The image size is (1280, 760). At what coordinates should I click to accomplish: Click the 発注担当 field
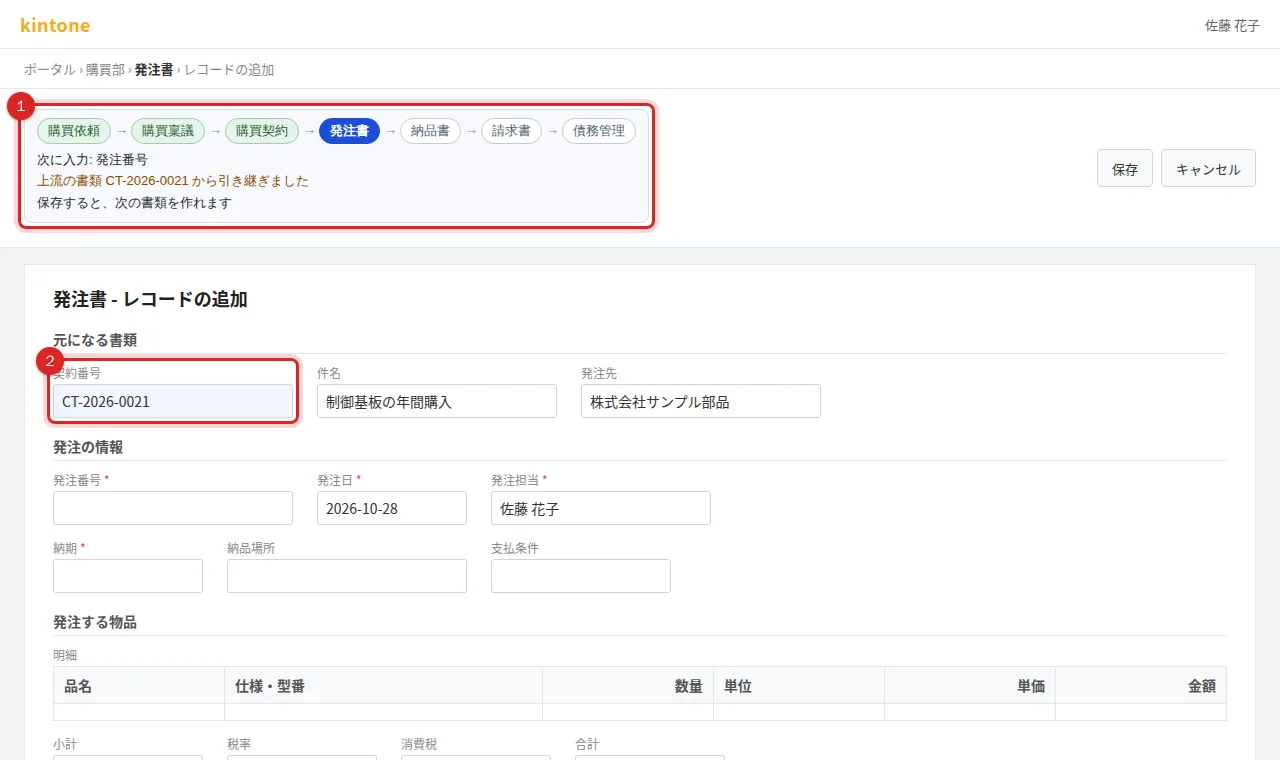click(x=601, y=508)
